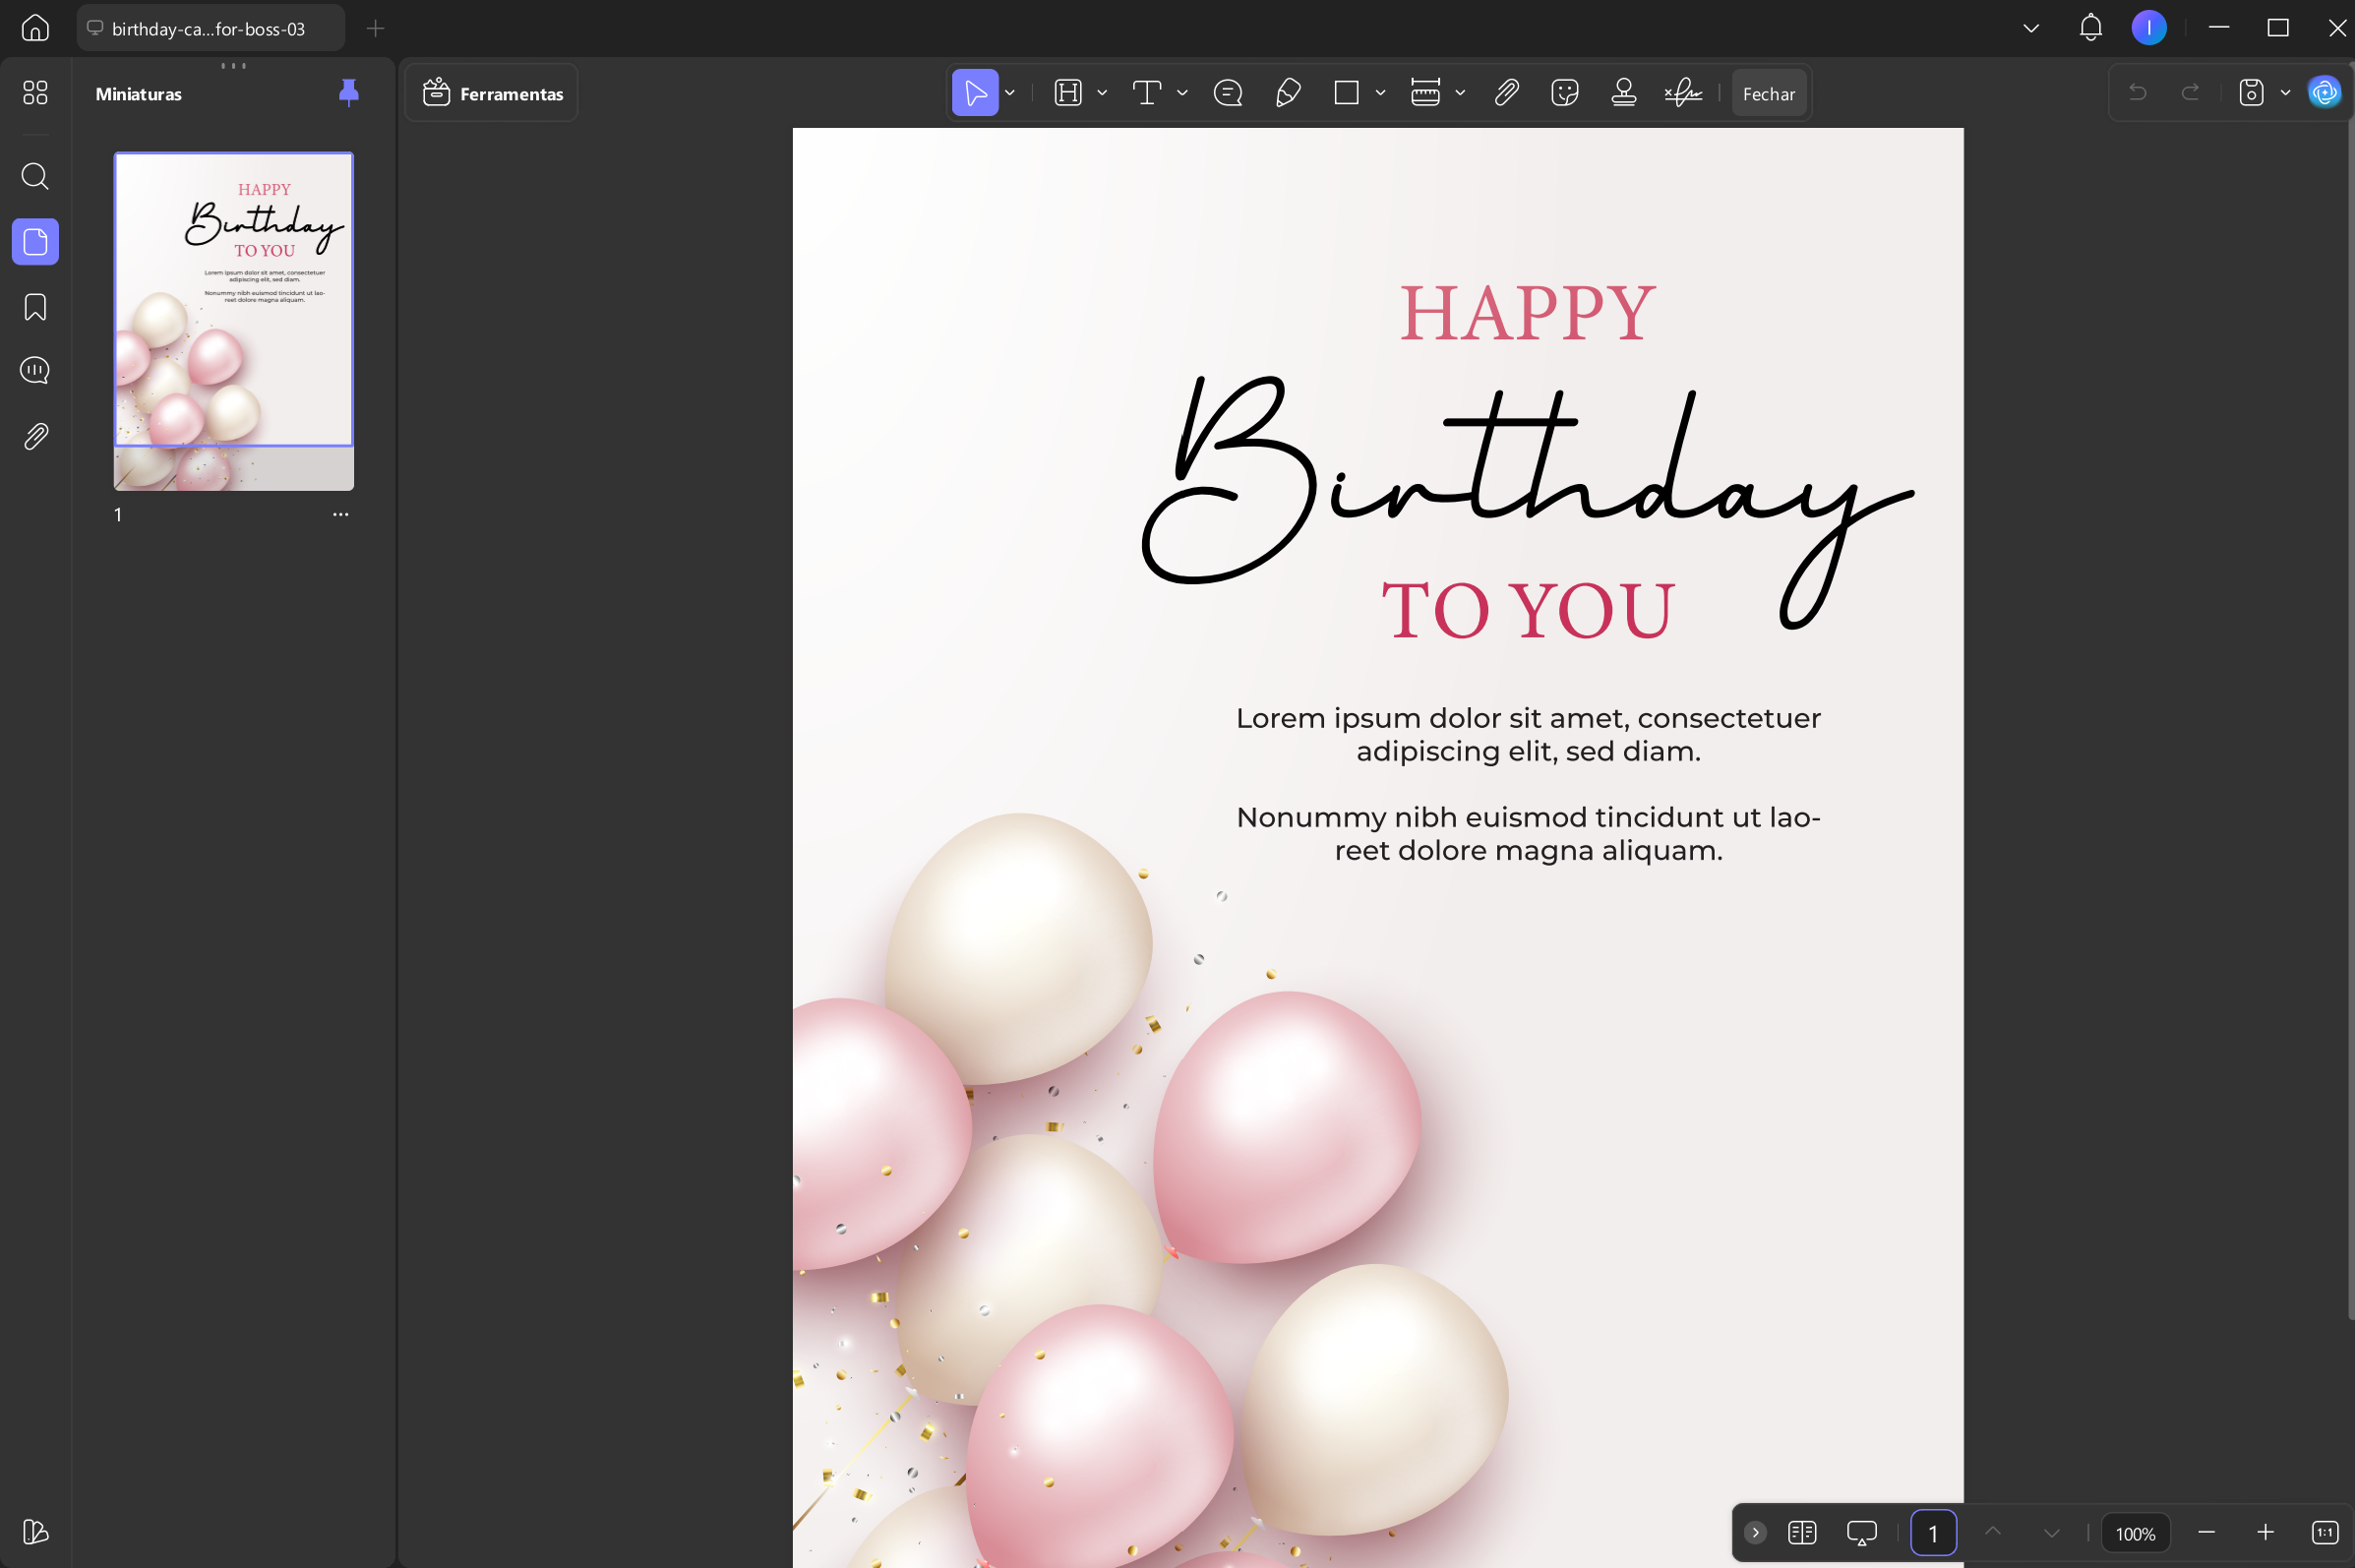Open the comments list sidebar panel

click(35, 371)
